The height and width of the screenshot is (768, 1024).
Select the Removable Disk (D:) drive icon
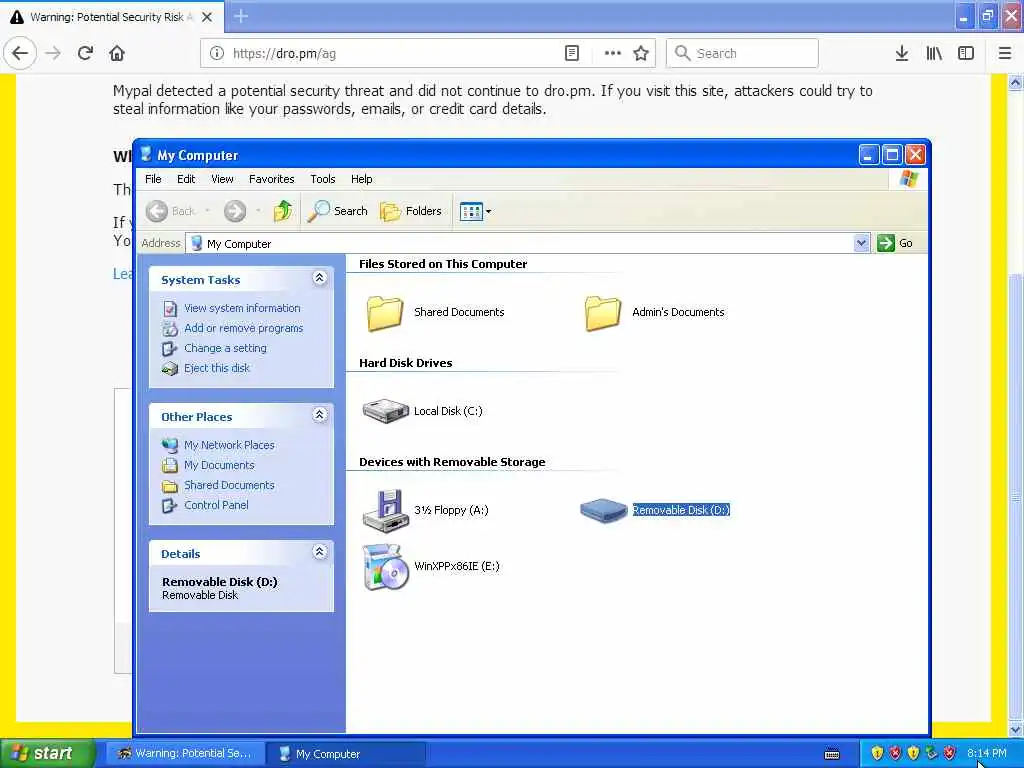pos(603,510)
